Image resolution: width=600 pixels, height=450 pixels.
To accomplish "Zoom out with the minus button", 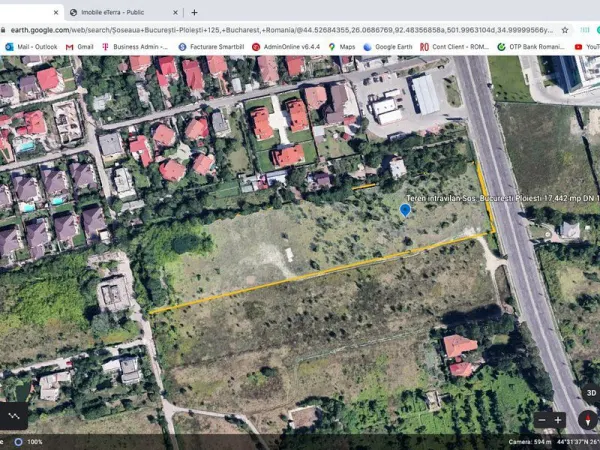I will [542, 420].
